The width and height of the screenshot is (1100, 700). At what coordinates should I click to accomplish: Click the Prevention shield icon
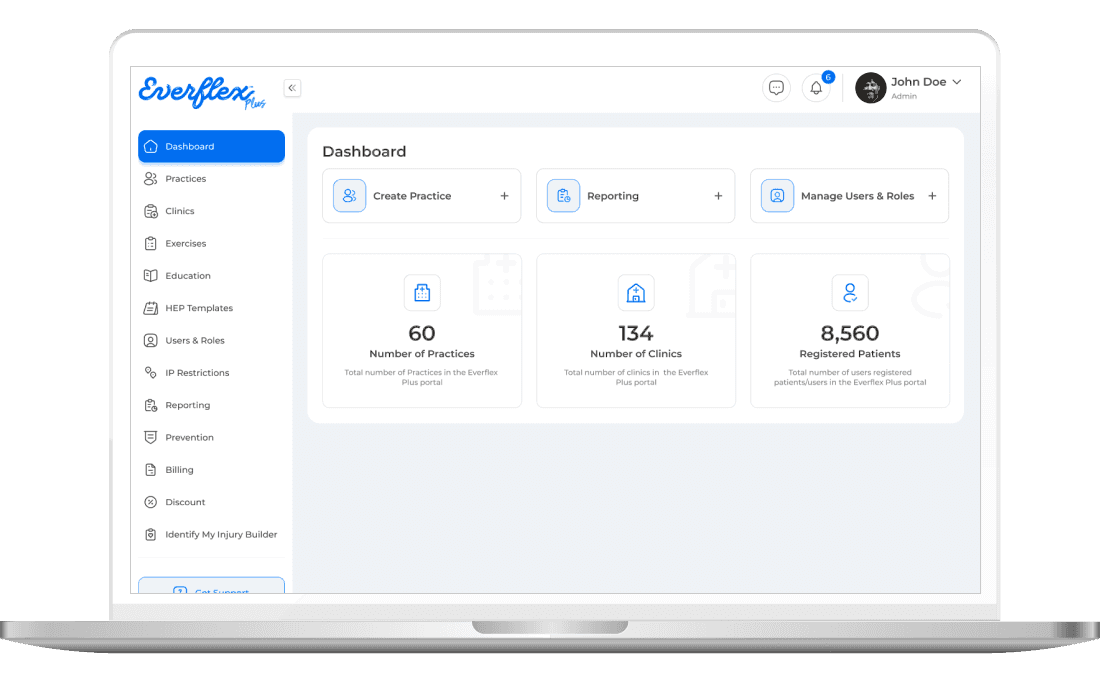(x=150, y=437)
